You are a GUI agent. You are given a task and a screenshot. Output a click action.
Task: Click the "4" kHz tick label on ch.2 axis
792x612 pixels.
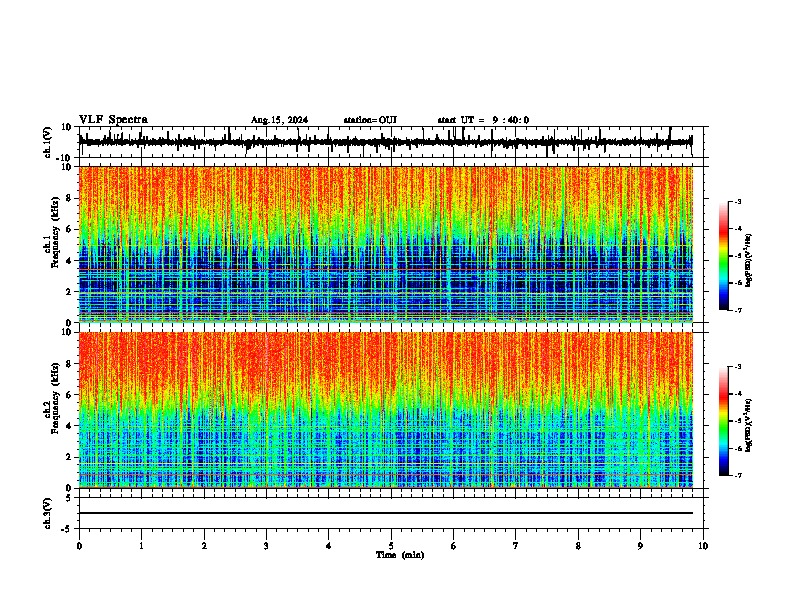pos(70,426)
